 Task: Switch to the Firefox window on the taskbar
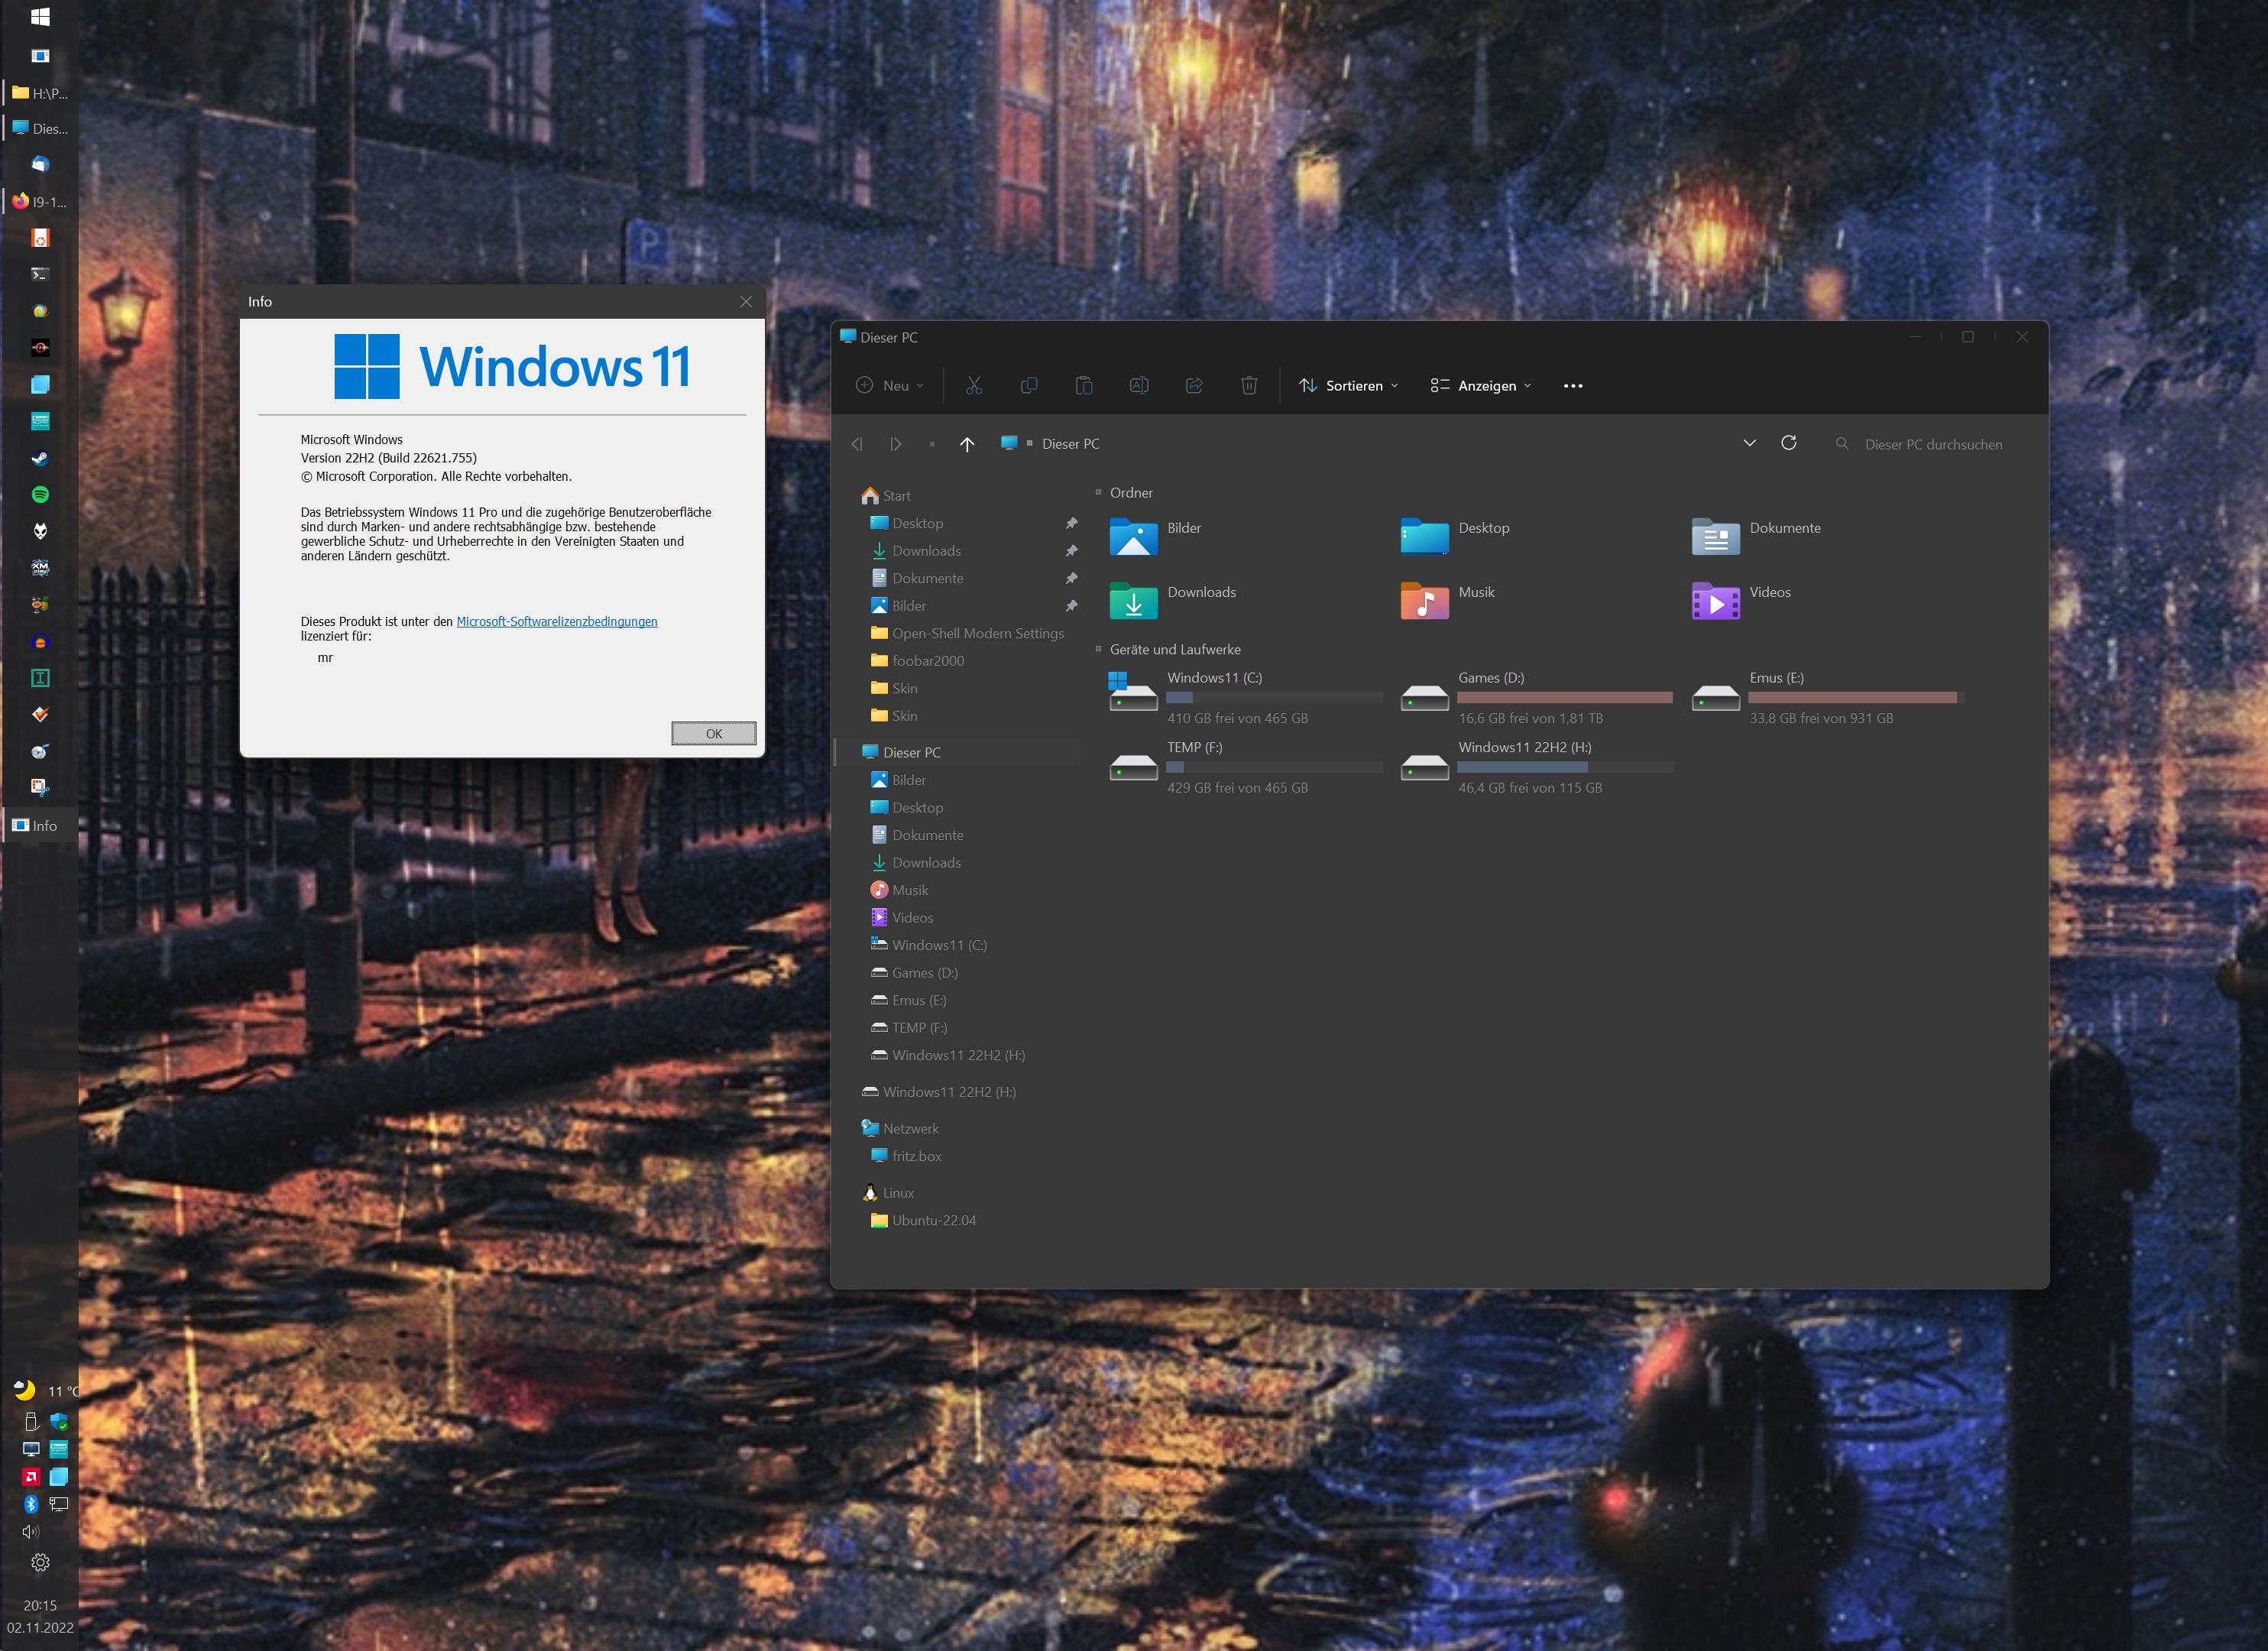[x=40, y=201]
